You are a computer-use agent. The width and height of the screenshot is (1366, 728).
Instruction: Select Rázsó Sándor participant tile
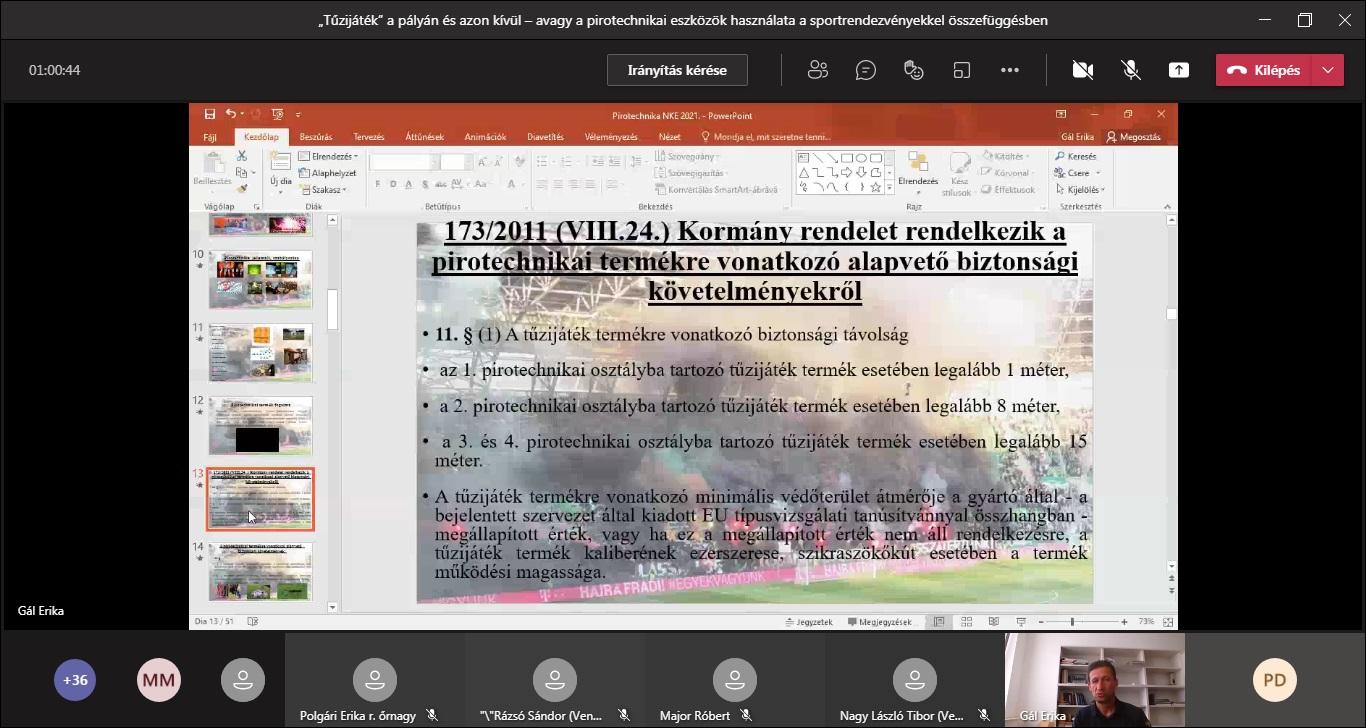555,680
